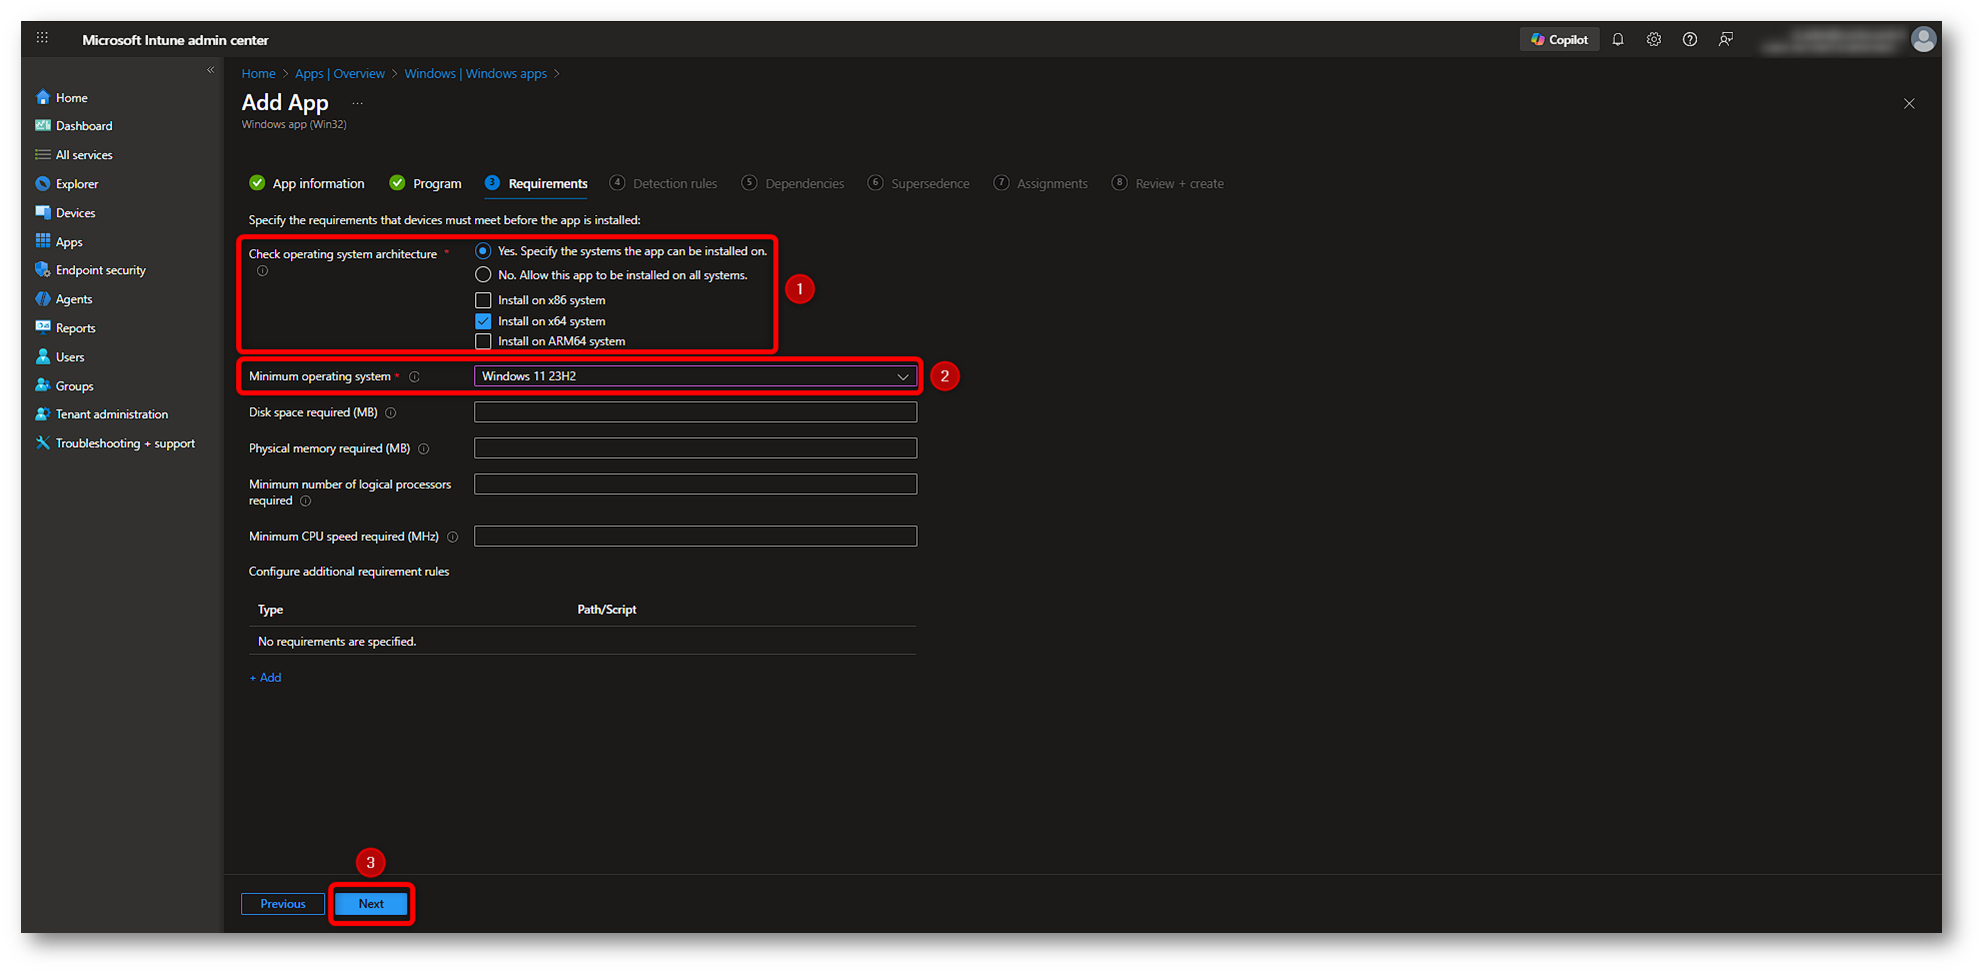Image resolution: width=1984 pixels, height=975 pixels.
Task: Click info icon beside Minimum CPU speed
Action: 453,537
